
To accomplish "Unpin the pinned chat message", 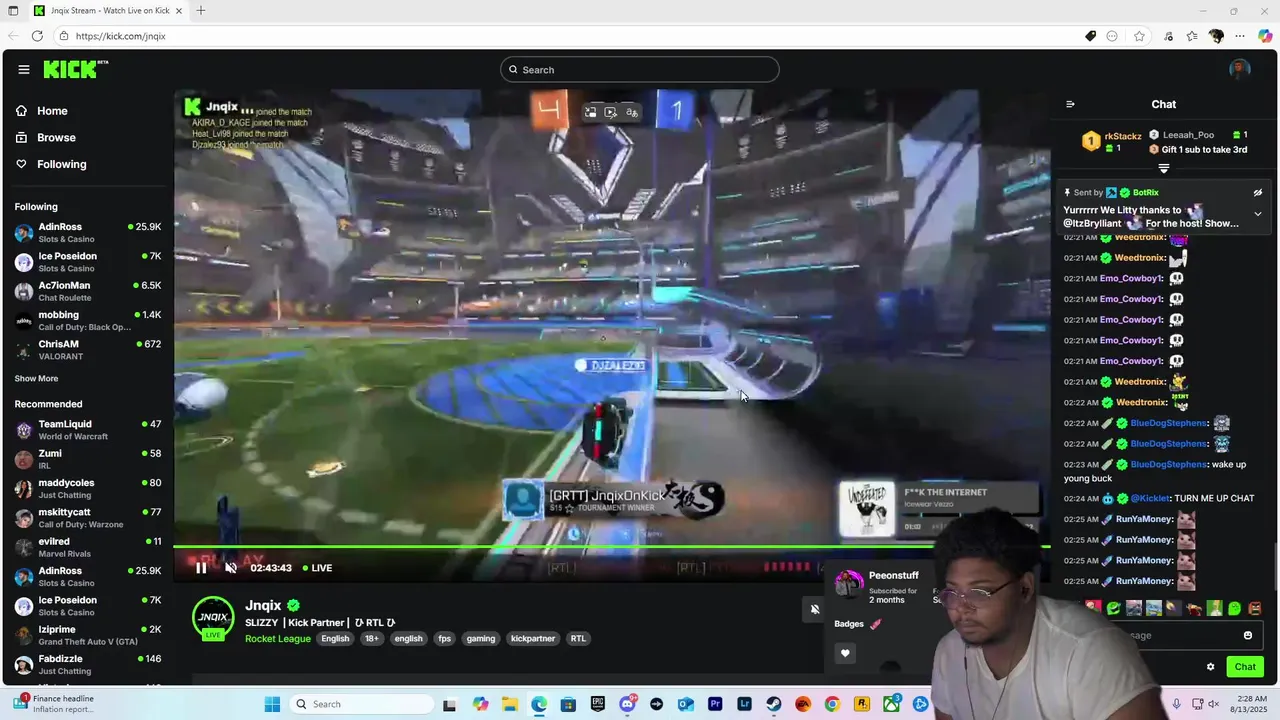I will 1258,193.
